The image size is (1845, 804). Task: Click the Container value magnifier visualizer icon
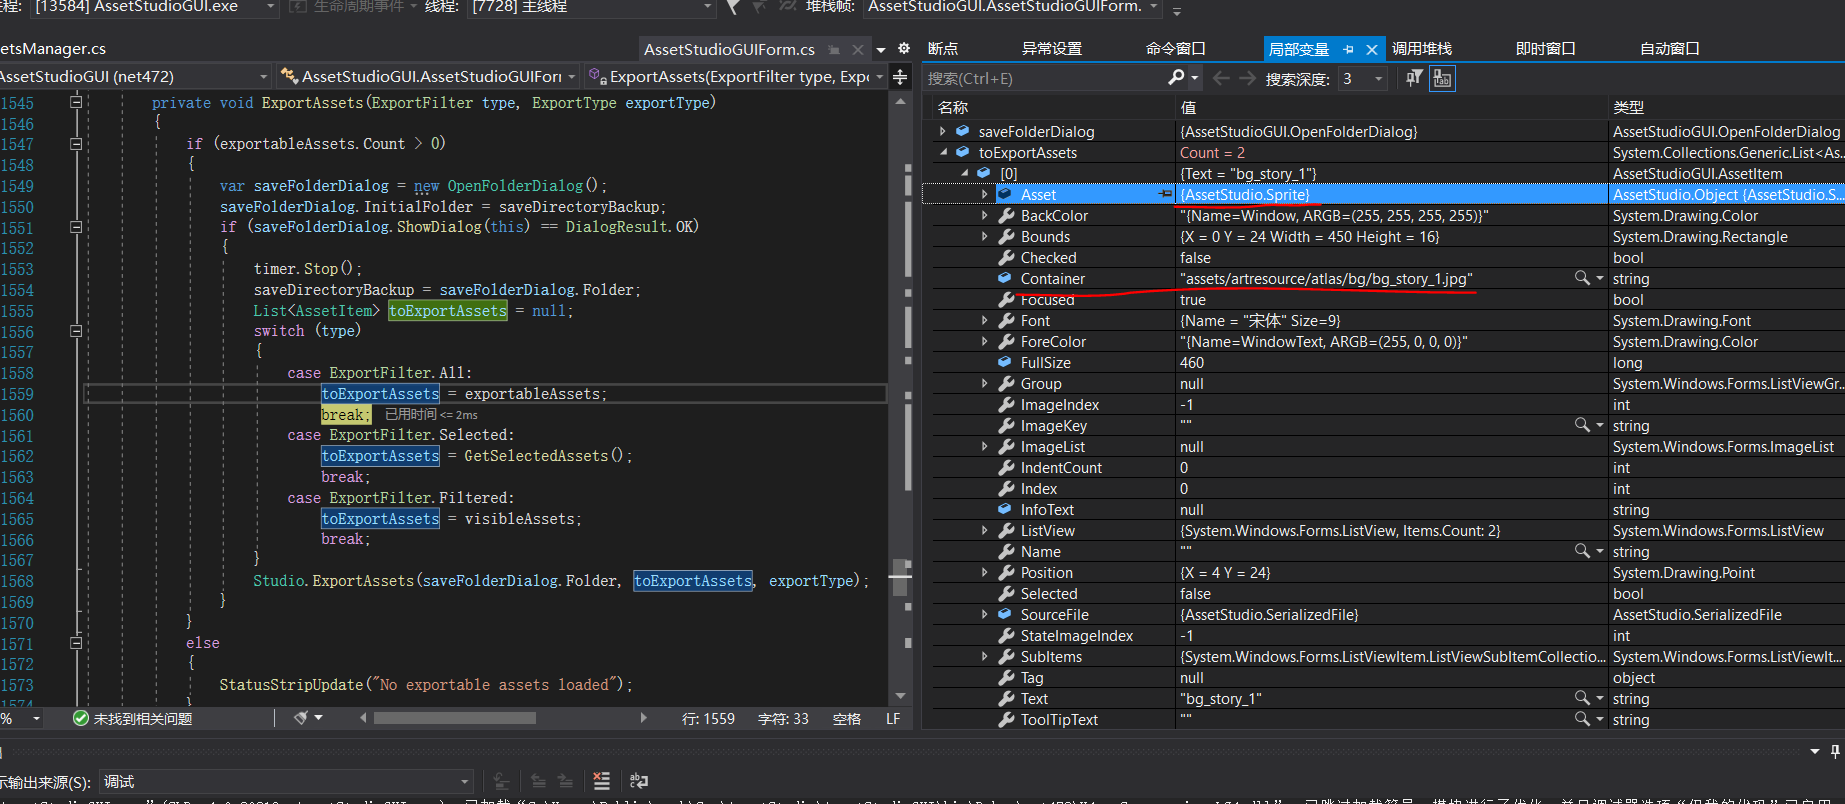(x=1581, y=278)
